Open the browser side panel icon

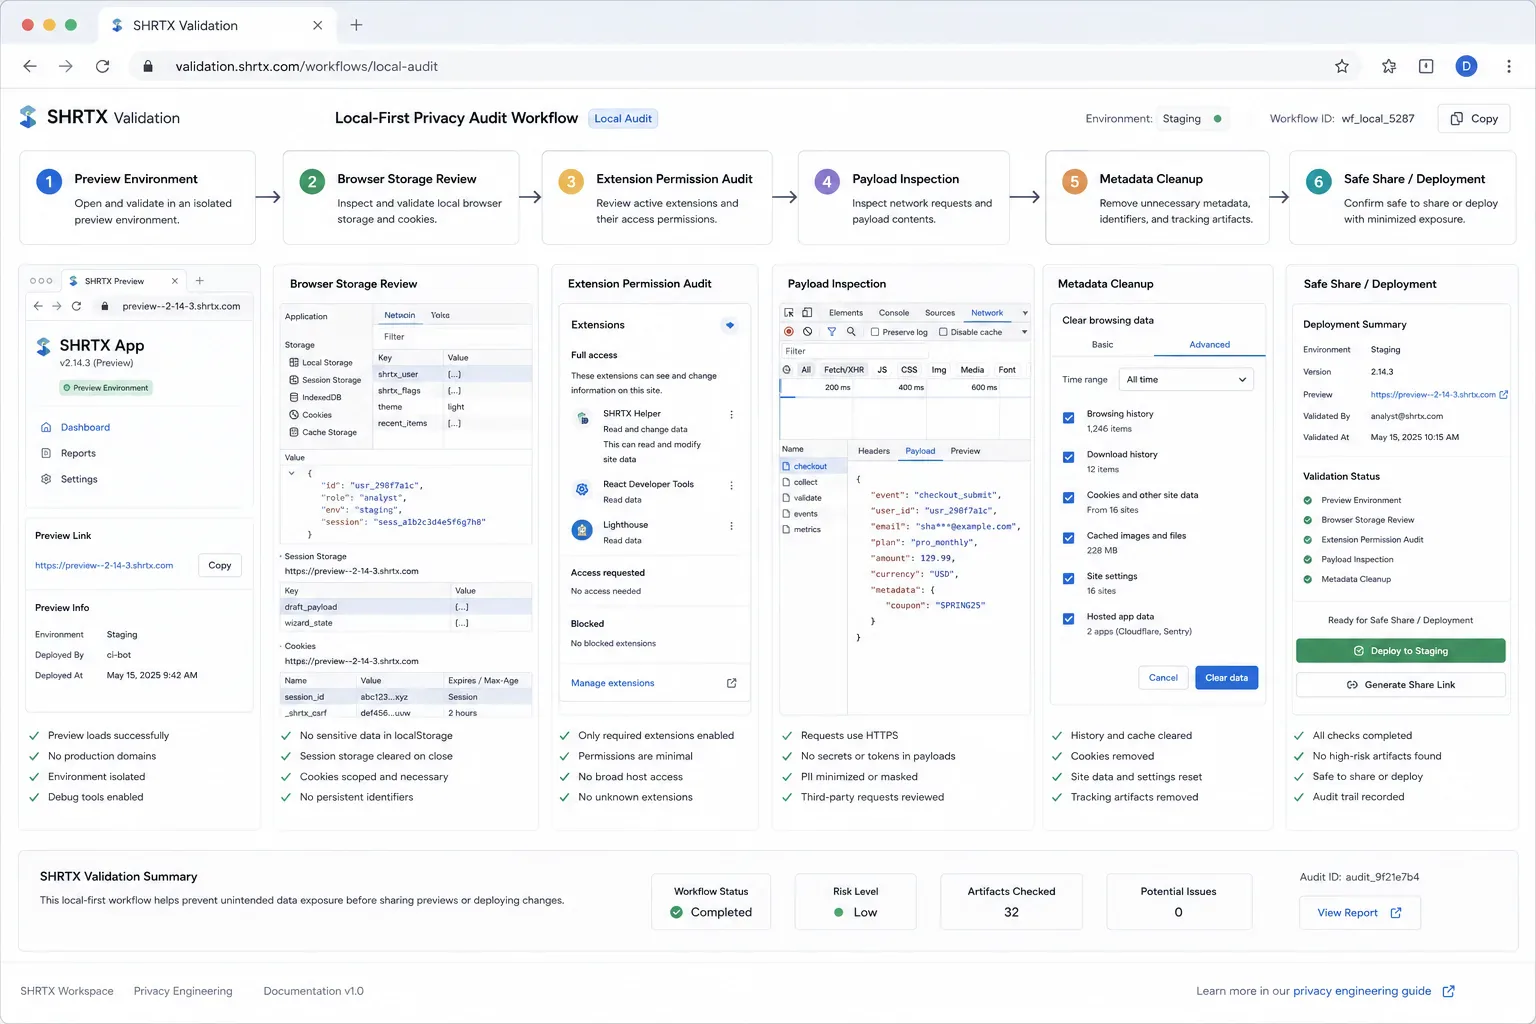click(x=1426, y=66)
